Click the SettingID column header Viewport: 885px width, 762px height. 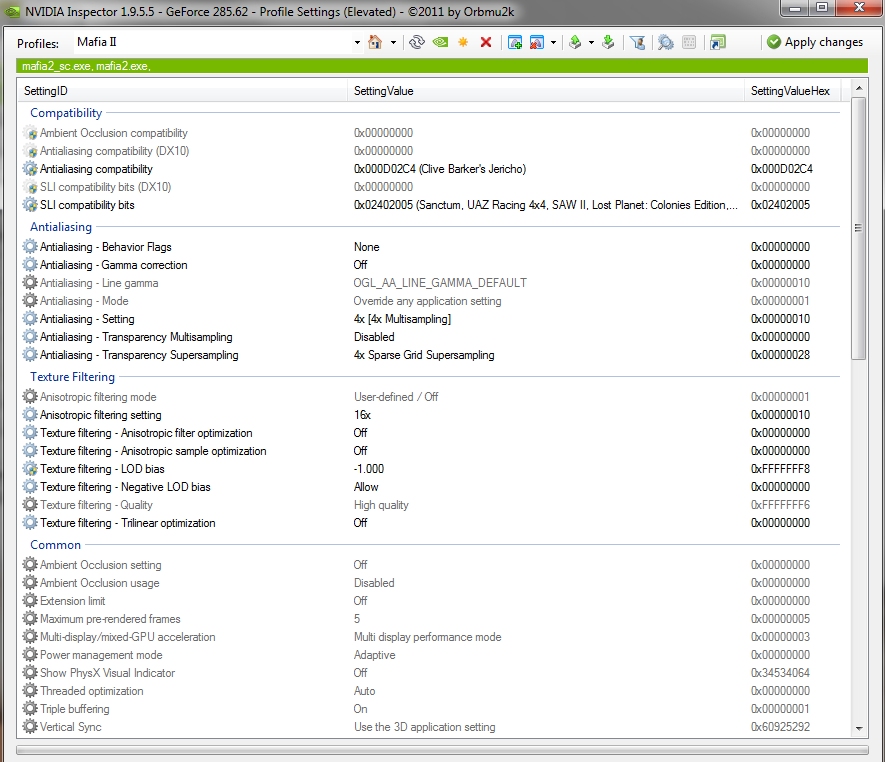pyautogui.click(x=182, y=91)
